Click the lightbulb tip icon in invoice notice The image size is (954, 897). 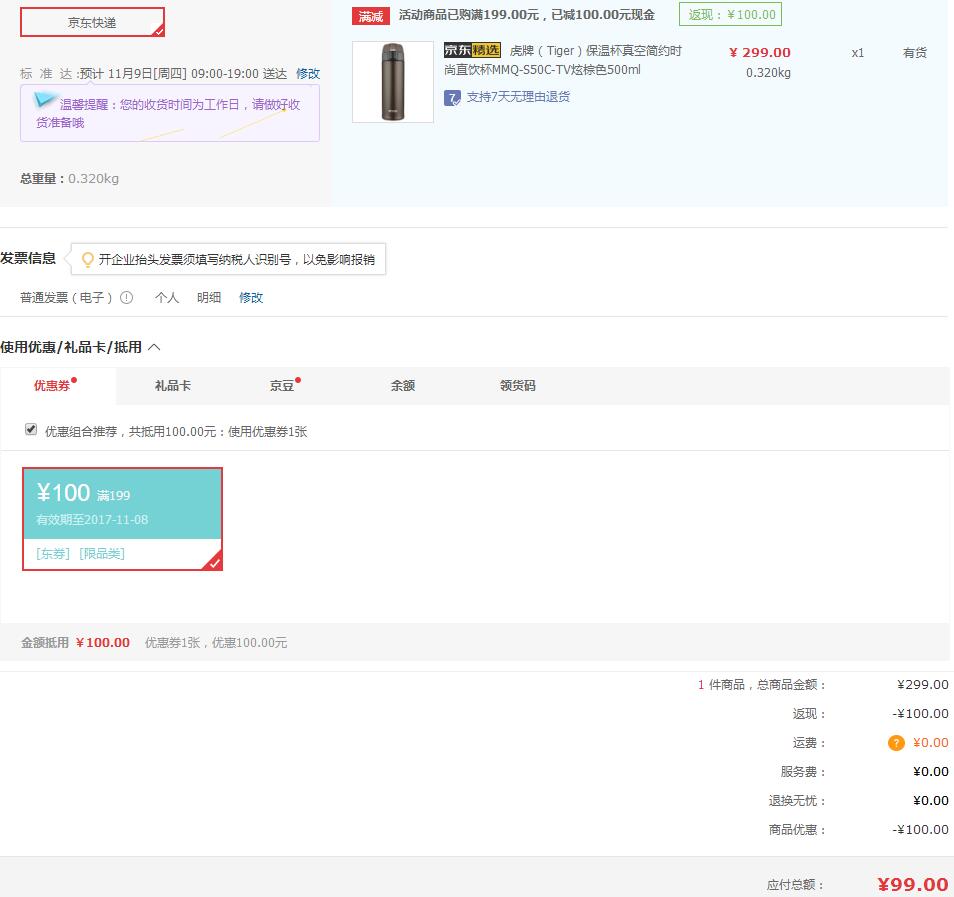tap(88, 260)
